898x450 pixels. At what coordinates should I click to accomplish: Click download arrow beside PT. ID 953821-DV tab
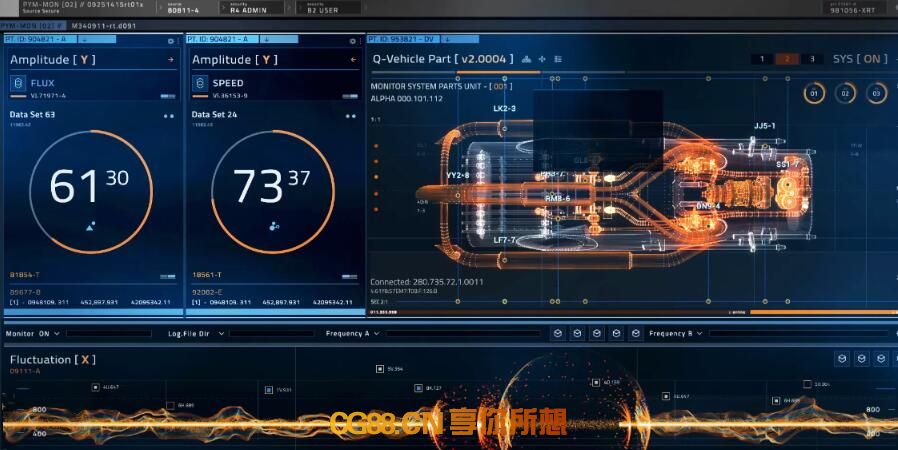tap(447, 40)
